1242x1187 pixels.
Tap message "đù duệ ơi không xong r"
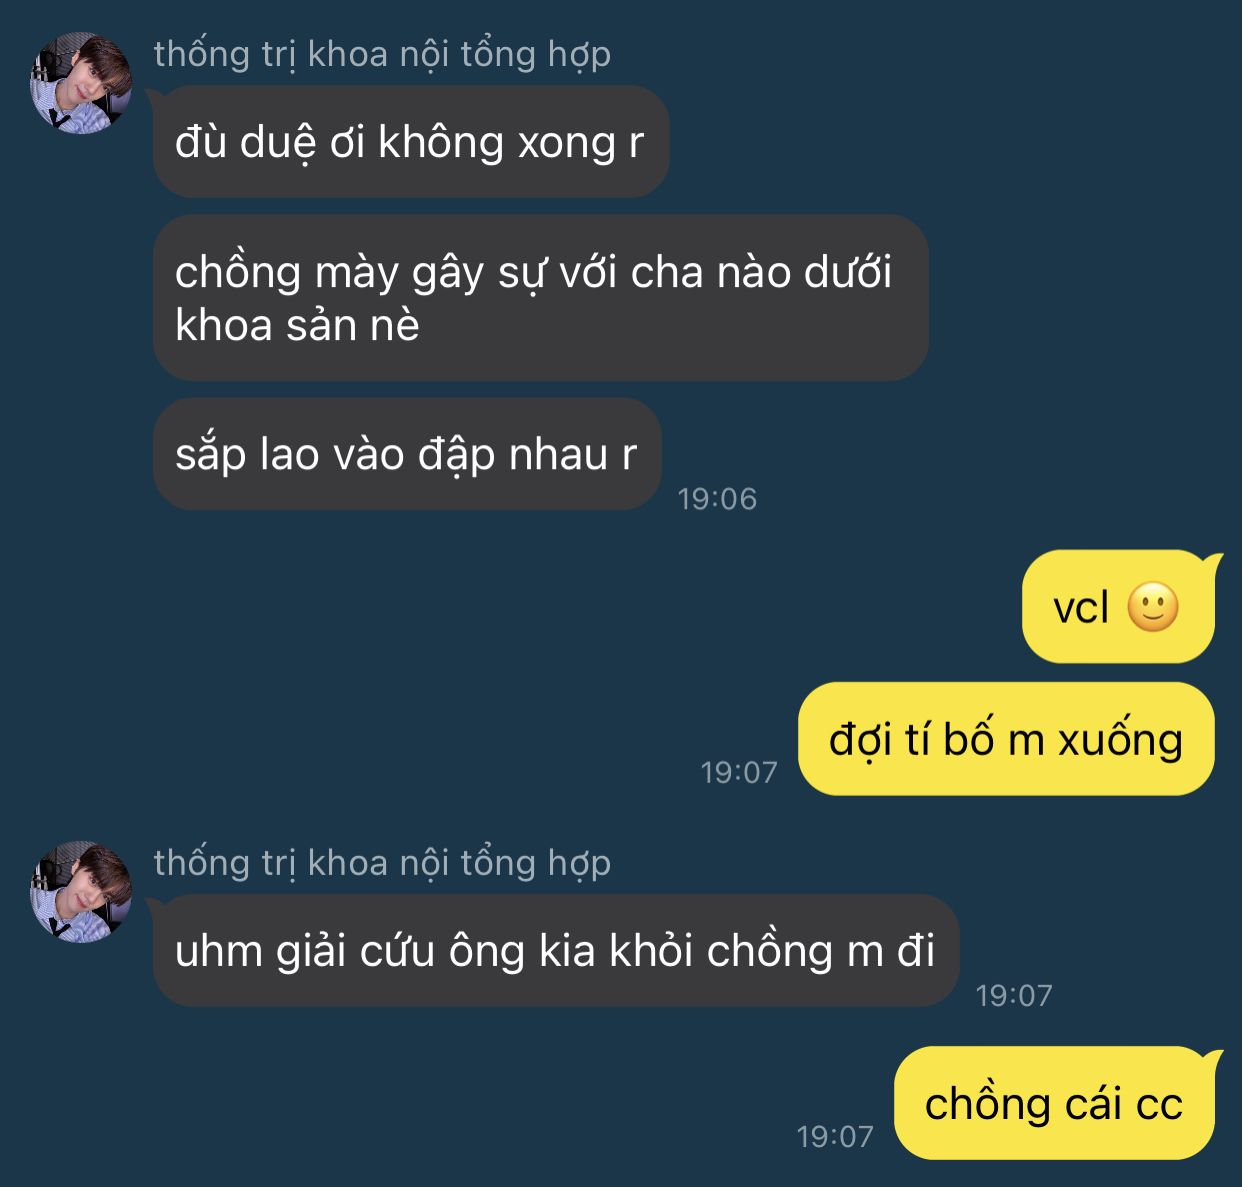point(410,142)
